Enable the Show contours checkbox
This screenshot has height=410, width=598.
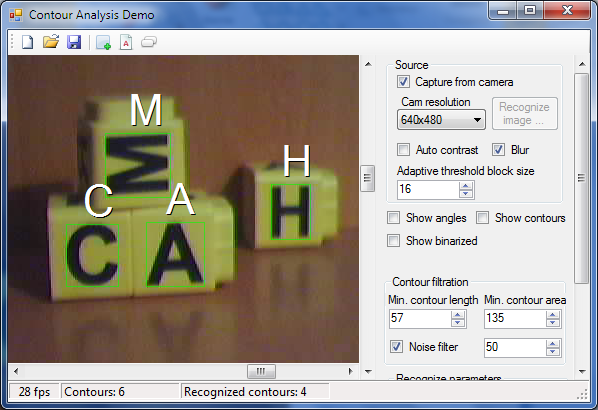pyautogui.click(x=482, y=218)
